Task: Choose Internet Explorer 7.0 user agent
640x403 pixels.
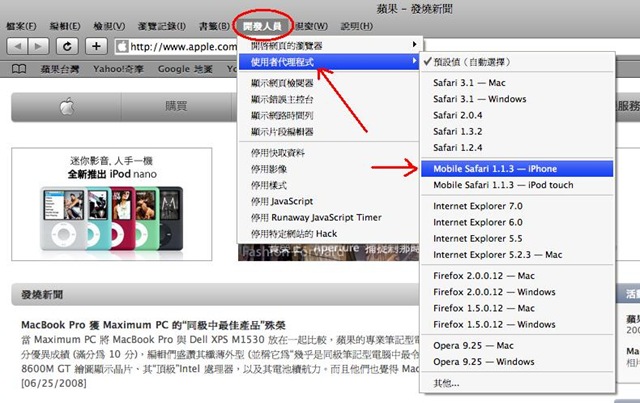Action: click(517, 206)
